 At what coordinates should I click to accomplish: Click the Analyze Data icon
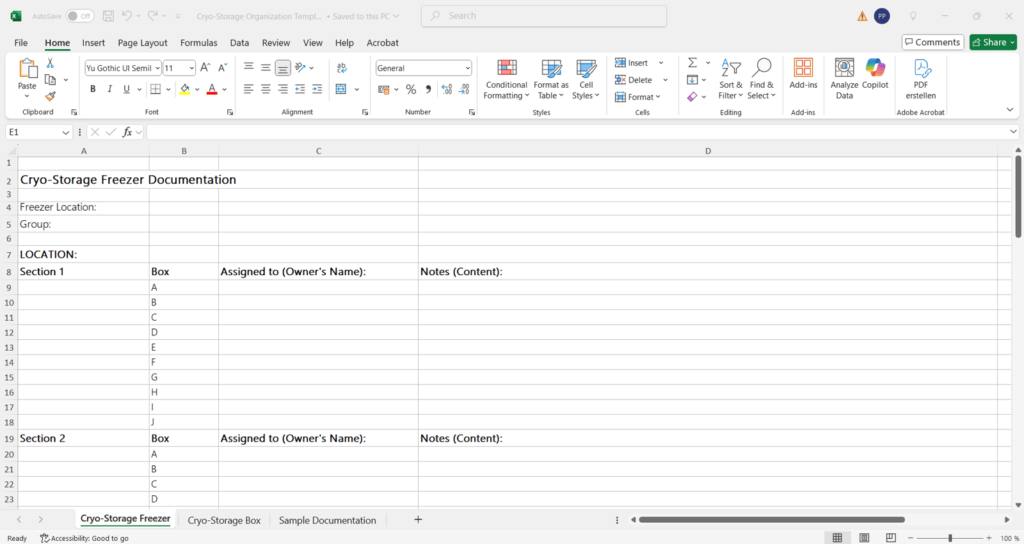click(x=844, y=69)
